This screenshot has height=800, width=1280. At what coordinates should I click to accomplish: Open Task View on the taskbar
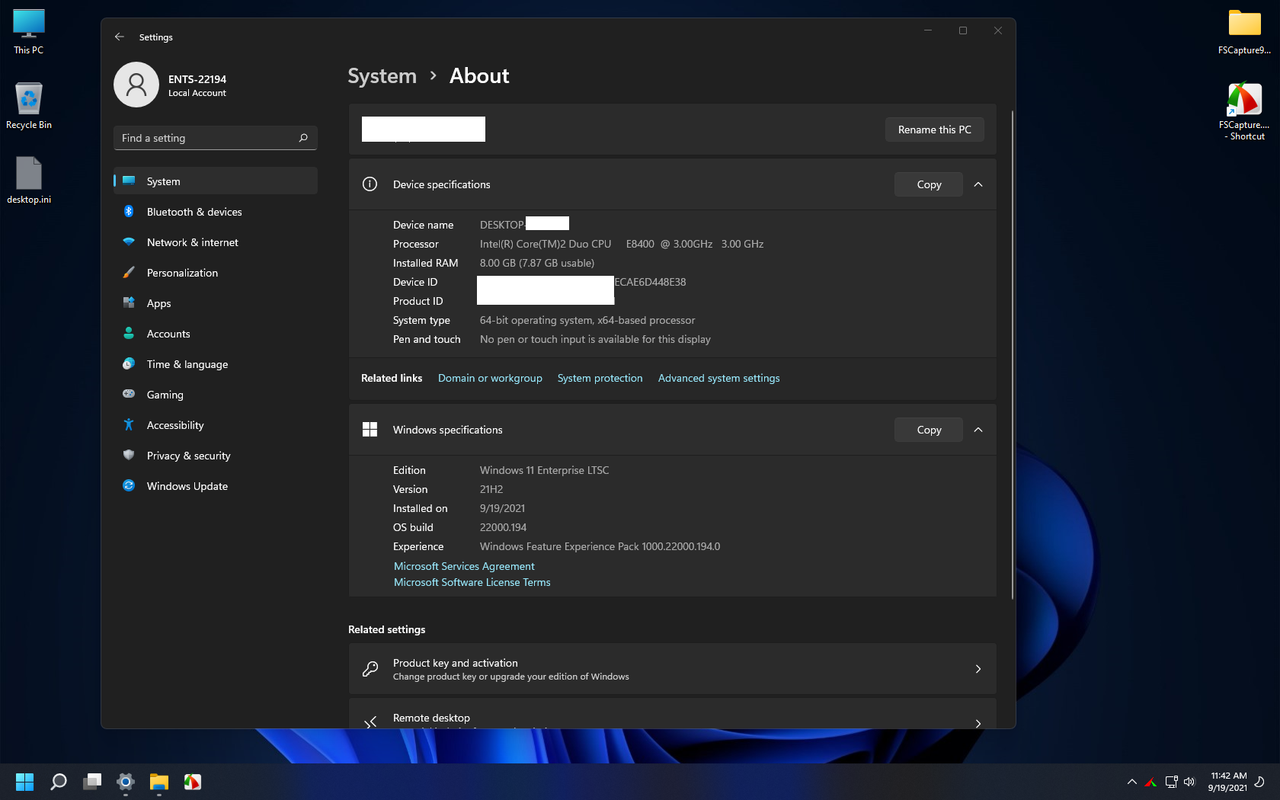(92, 781)
